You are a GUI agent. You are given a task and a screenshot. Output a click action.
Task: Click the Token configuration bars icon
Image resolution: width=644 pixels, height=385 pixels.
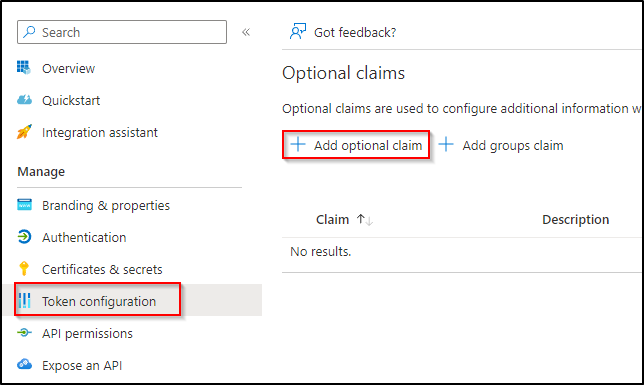pyautogui.click(x=25, y=300)
